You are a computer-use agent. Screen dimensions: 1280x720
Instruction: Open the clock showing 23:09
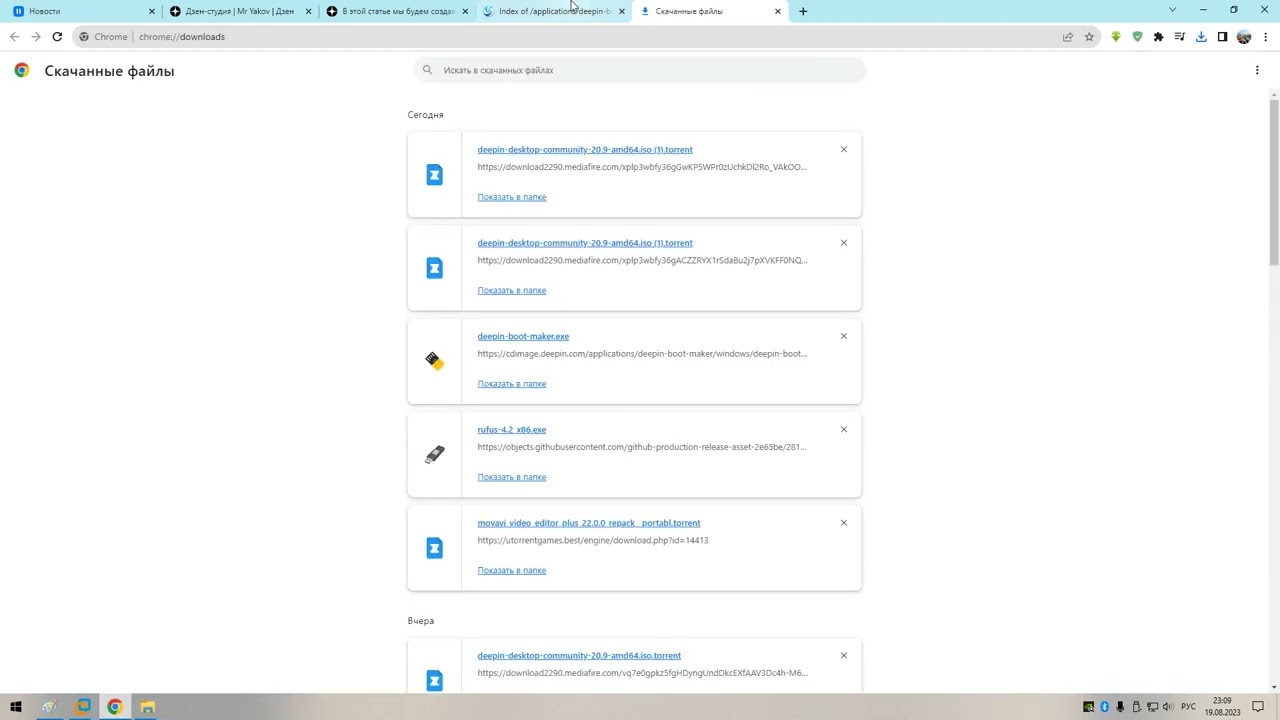pyautogui.click(x=1222, y=707)
